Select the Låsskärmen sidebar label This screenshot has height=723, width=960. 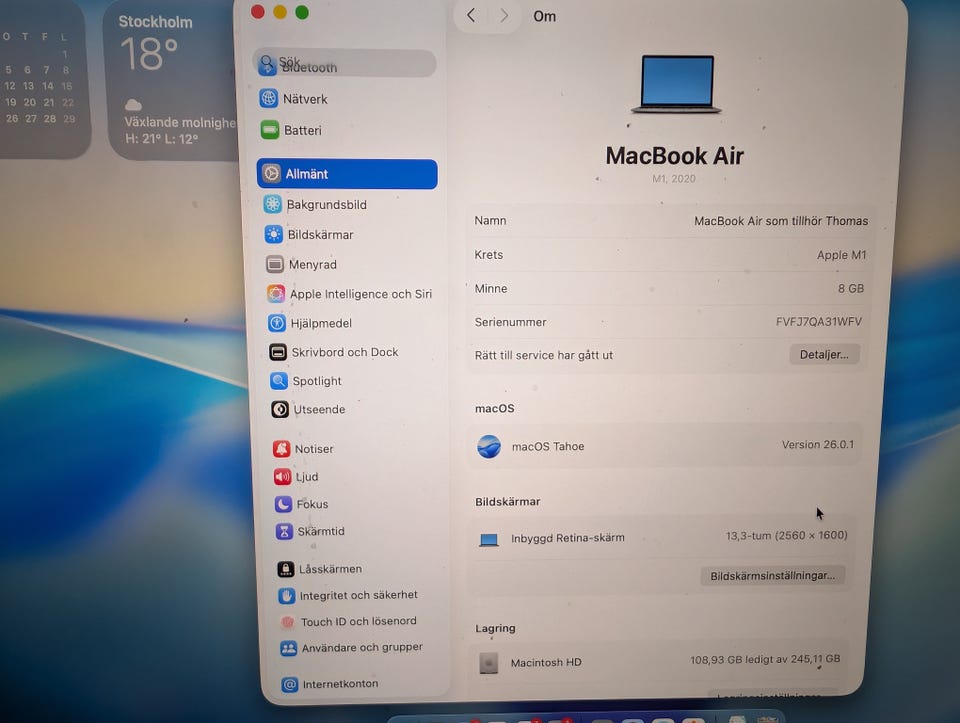[330, 569]
